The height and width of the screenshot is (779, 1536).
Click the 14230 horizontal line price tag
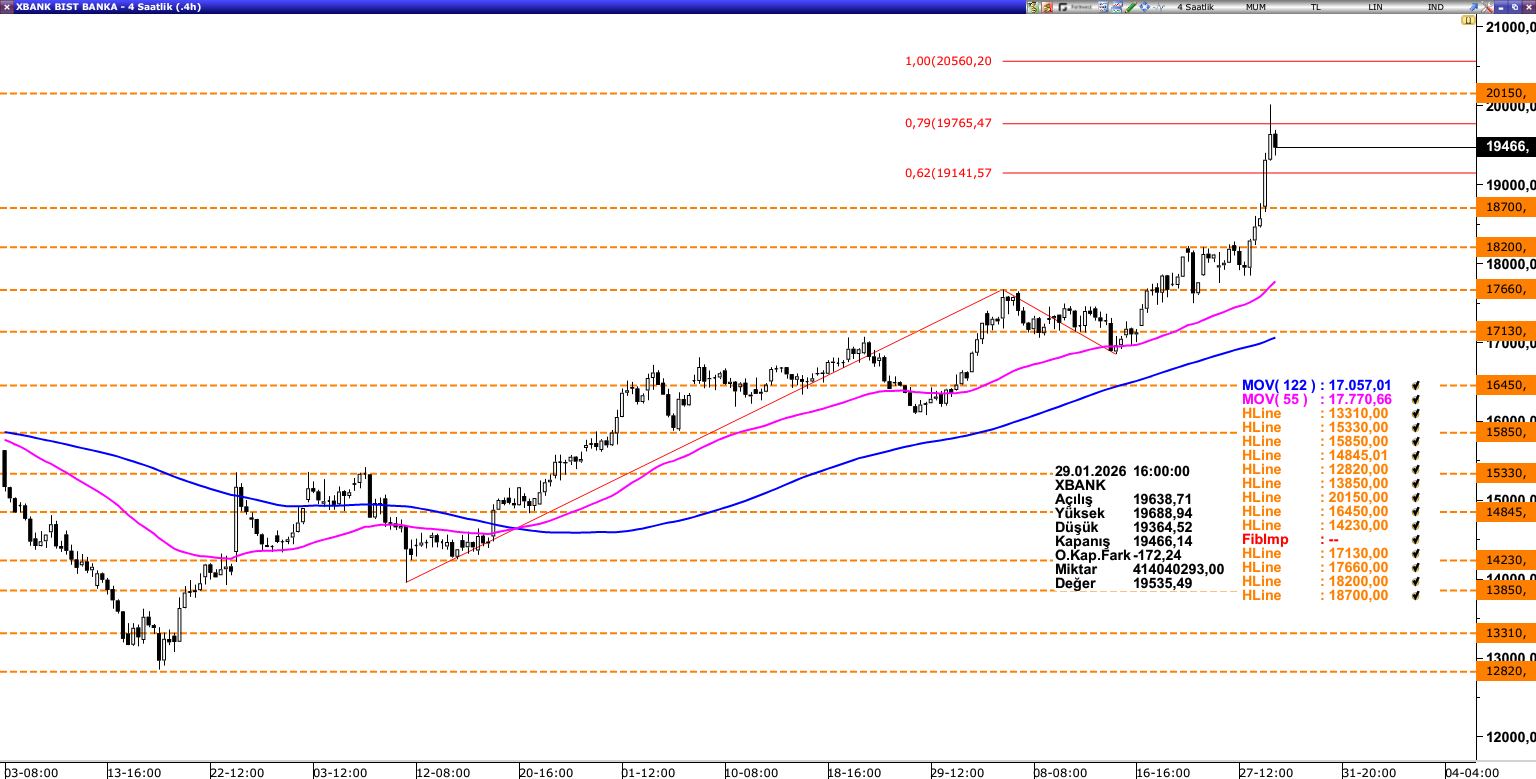(1506, 561)
